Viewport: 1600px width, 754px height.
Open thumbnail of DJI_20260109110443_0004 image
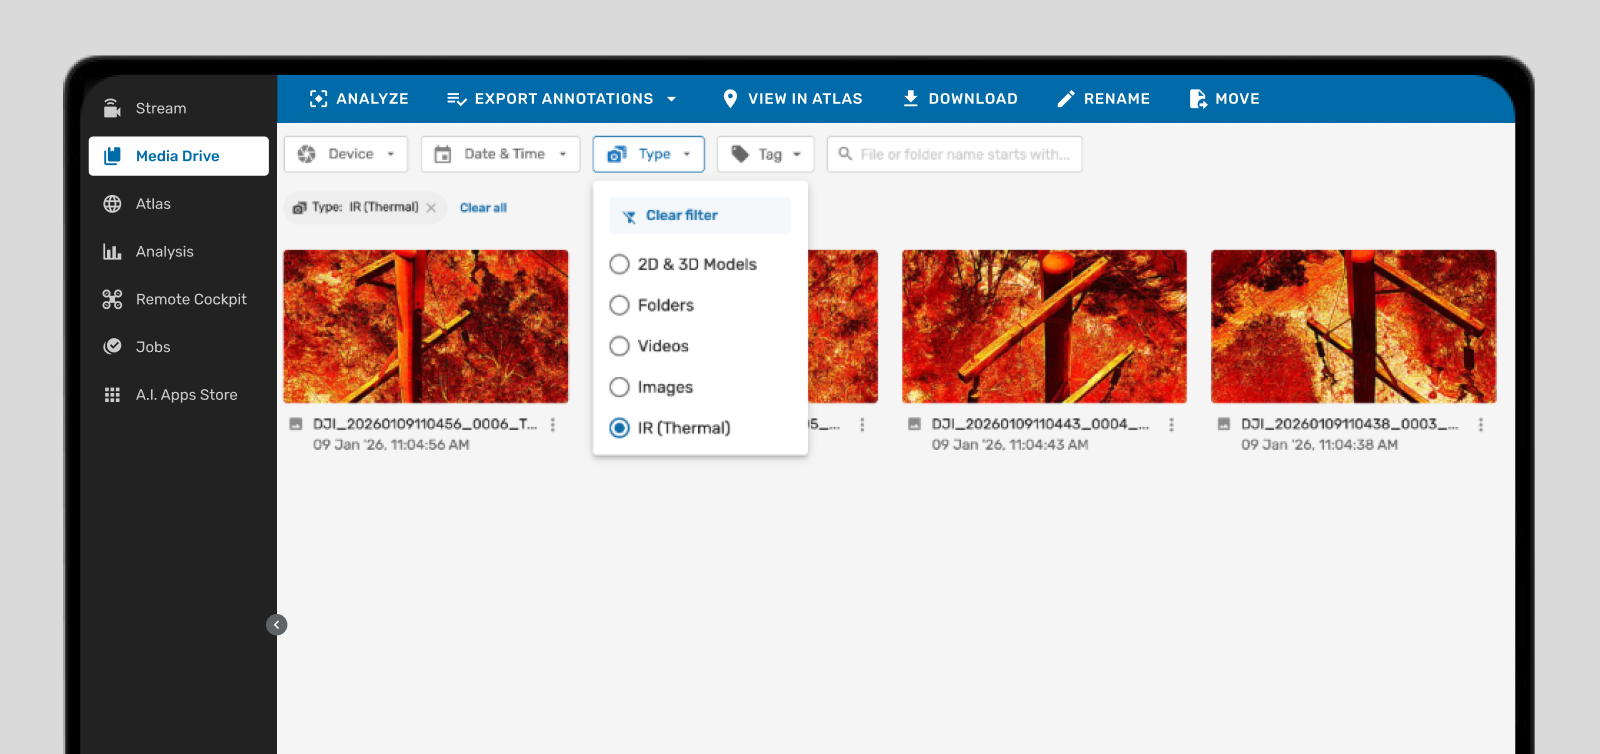[1044, 327]
